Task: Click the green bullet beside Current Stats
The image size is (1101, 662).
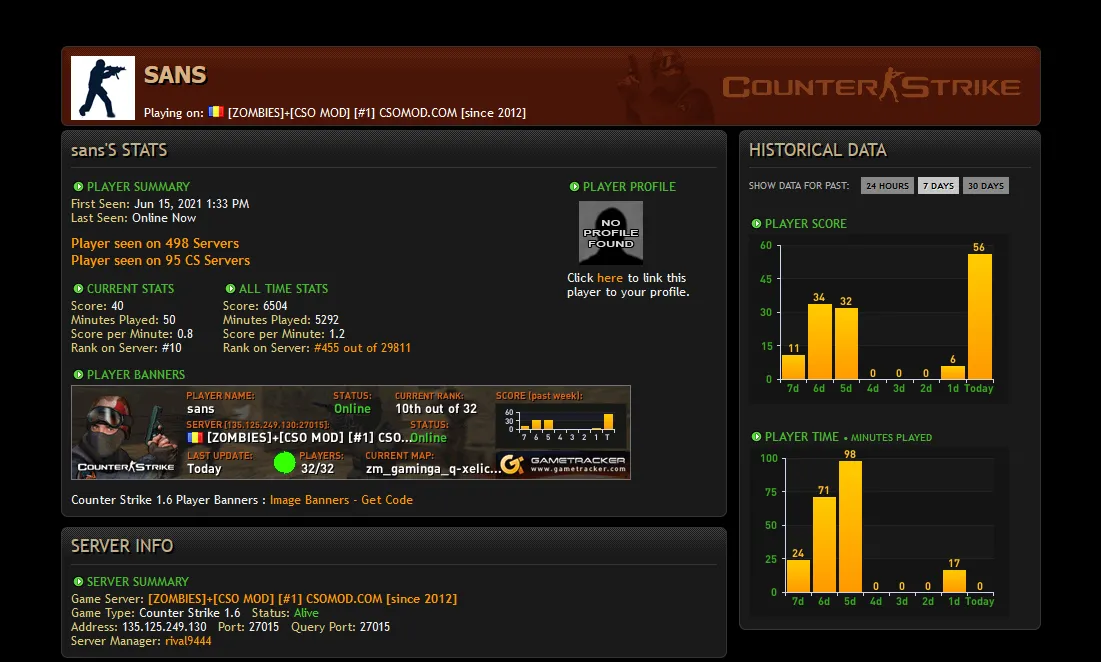Action: click(78, 289)
